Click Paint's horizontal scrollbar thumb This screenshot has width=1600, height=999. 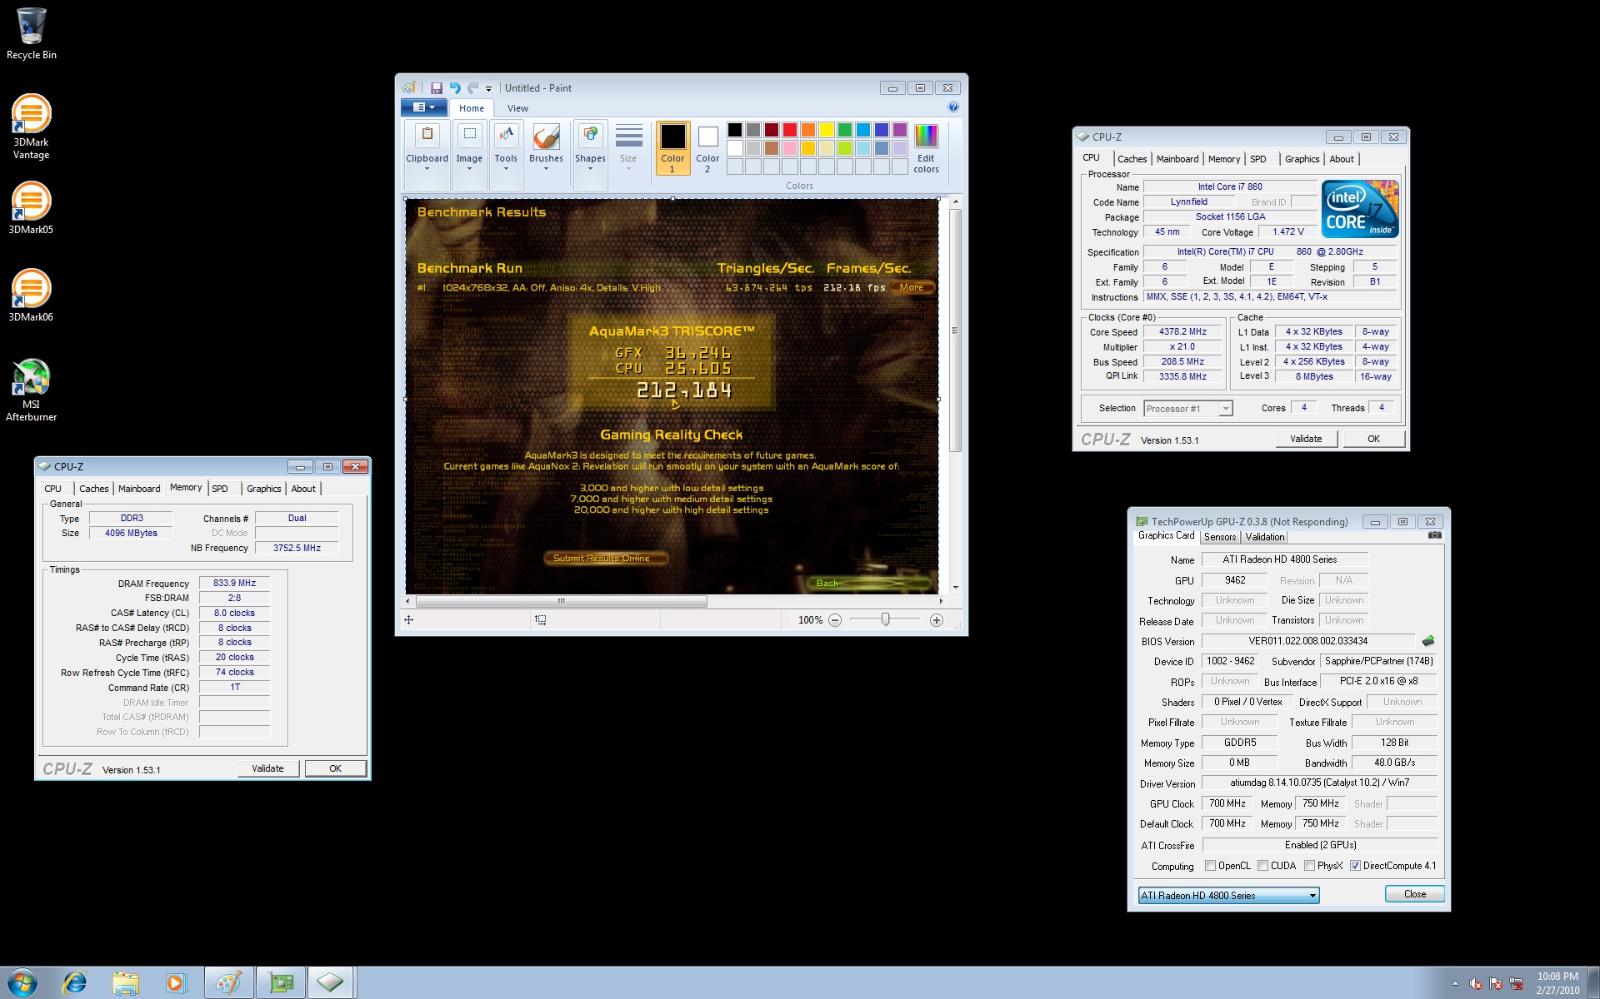(x=561, y=601)
